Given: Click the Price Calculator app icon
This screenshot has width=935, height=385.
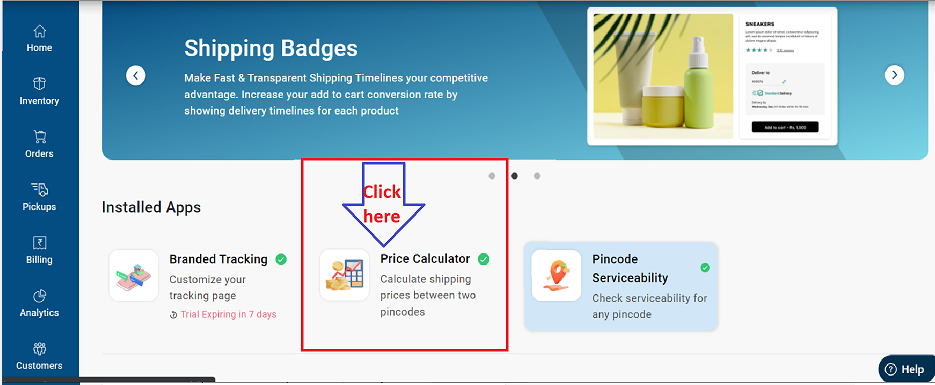Looking at the screenshot, I should (x=345, y=275).
